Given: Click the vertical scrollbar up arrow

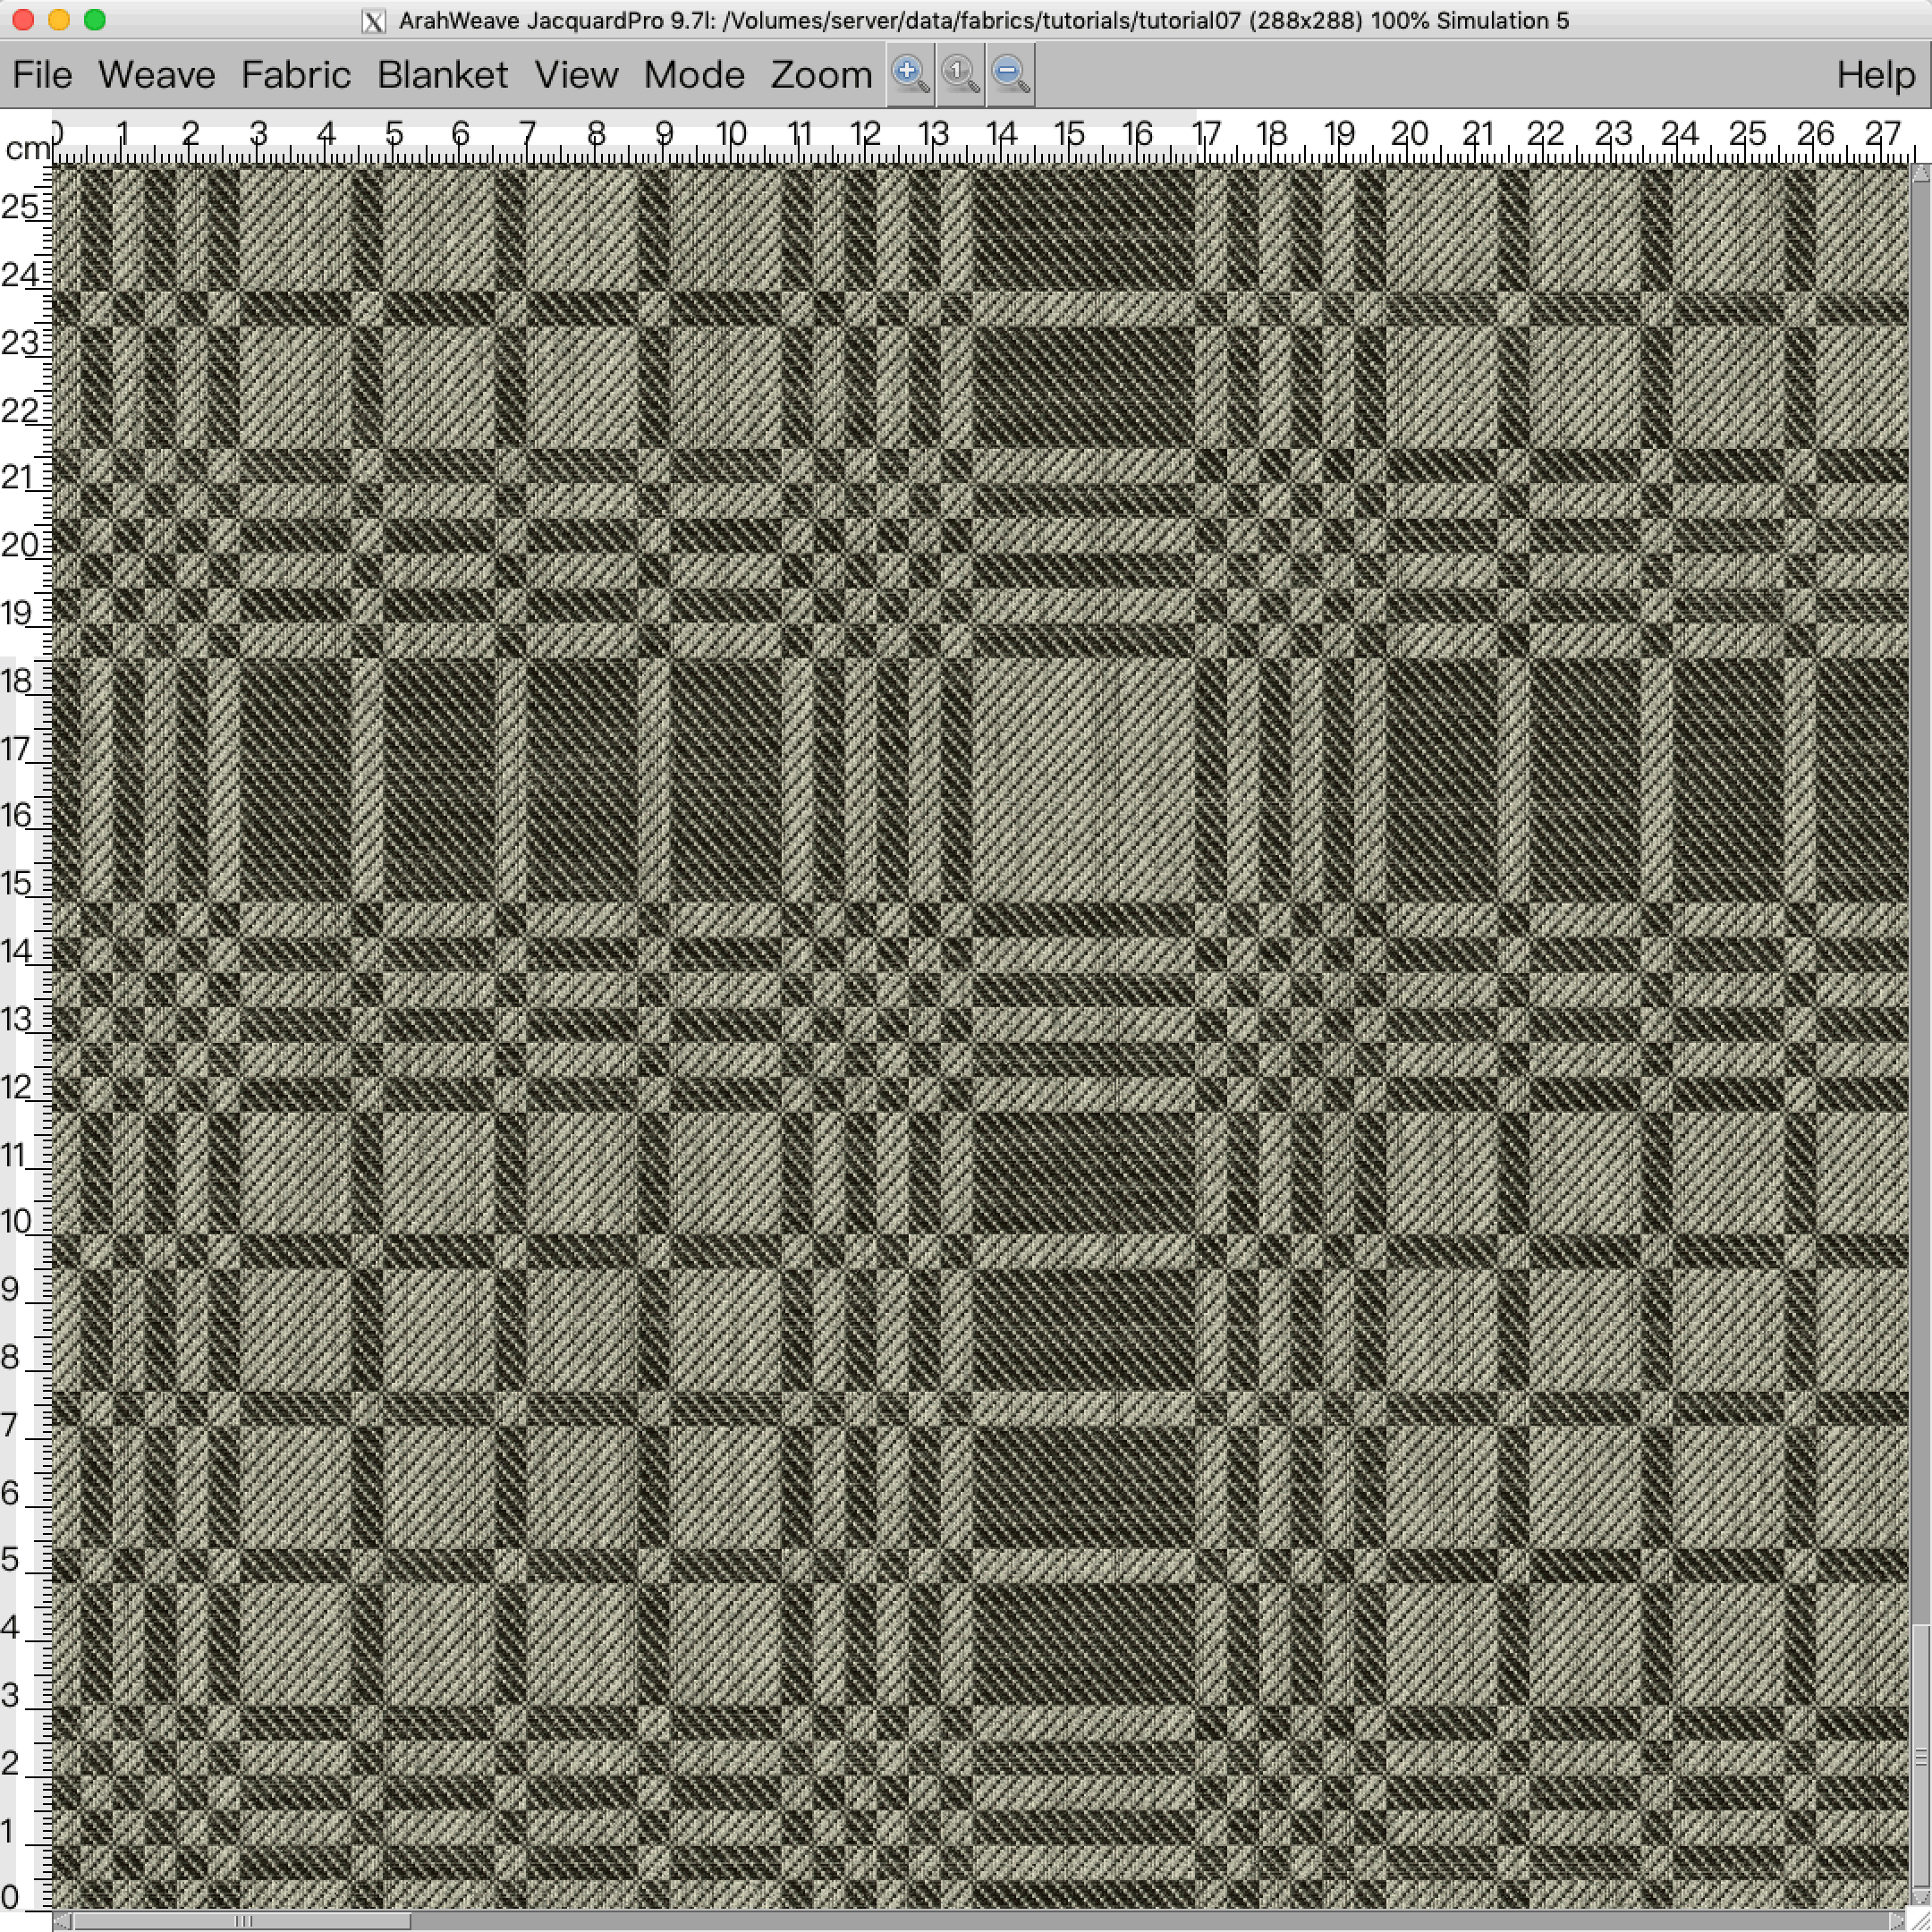Looking at the screenshot, I should 1921,173.
